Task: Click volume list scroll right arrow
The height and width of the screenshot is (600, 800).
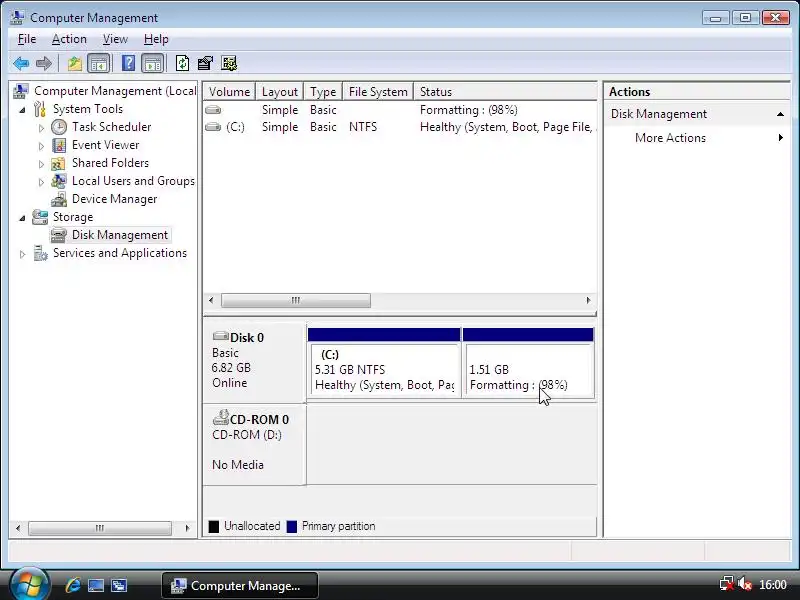Action: pyautogui.click(x=588, y=301)
